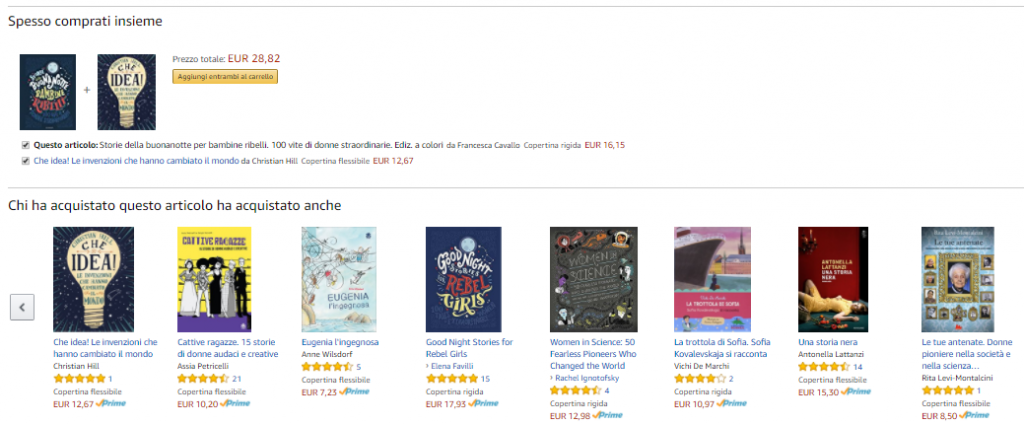
Task: Click Prime badge under Eugenia l'ingegnosa price
Action: pyautogui.click(x=353, y=392)
